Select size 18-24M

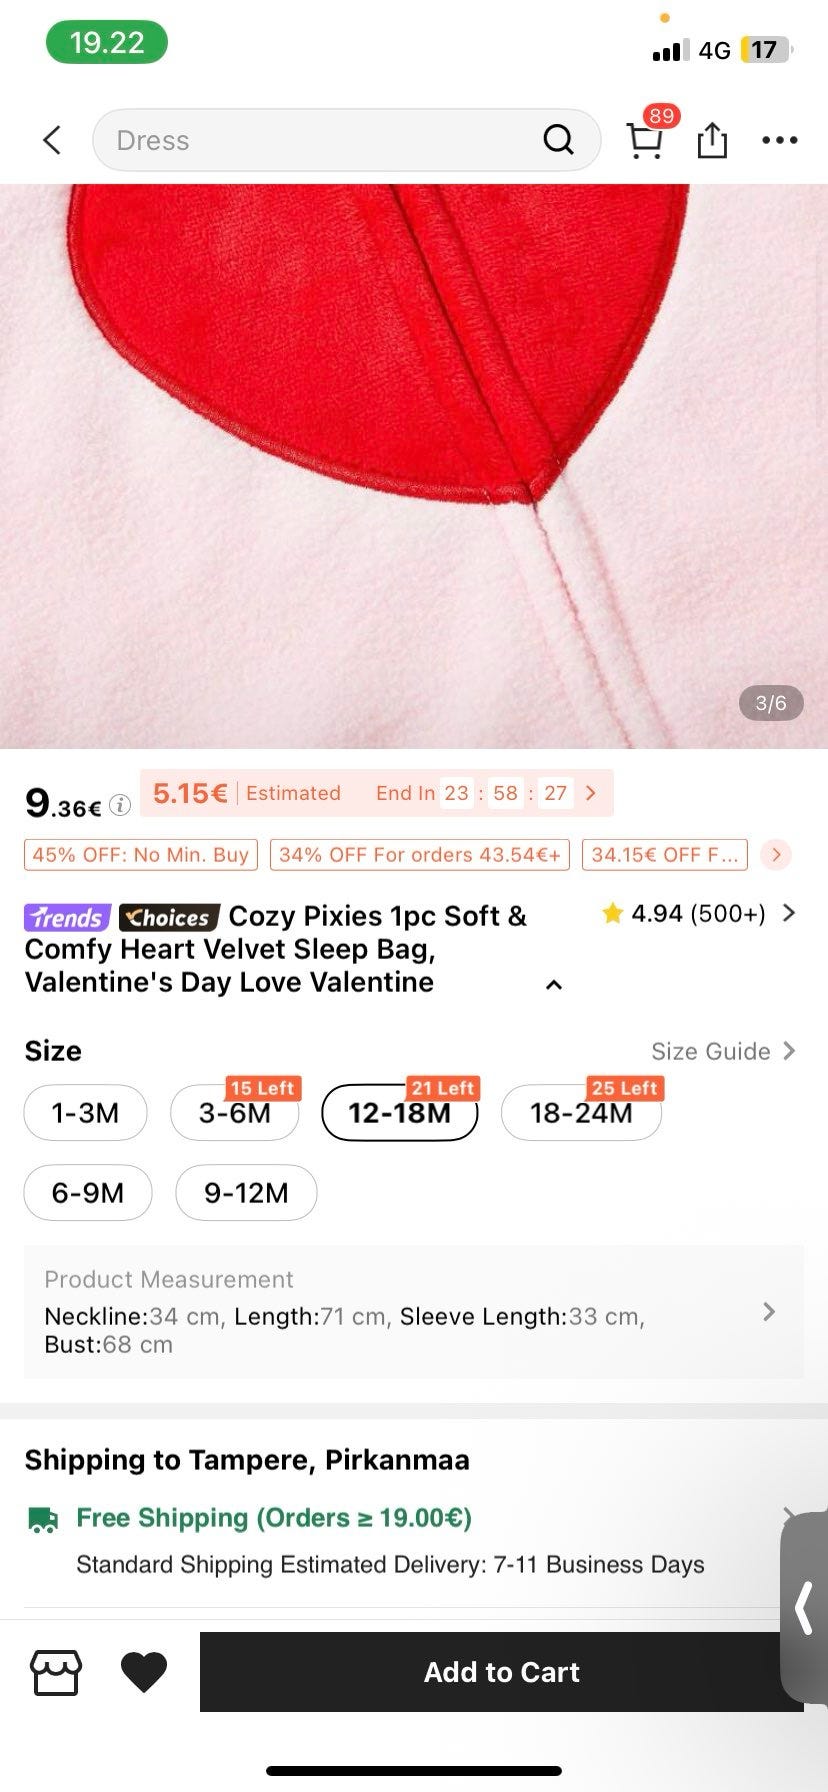pos(581,1113)
